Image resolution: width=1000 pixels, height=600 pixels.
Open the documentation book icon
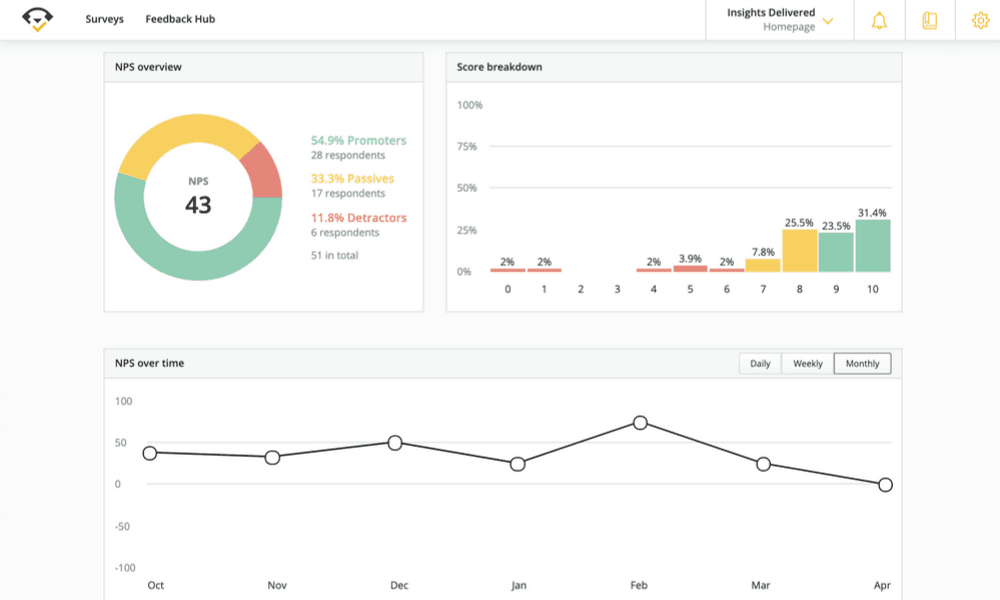(x=929, y=20)
